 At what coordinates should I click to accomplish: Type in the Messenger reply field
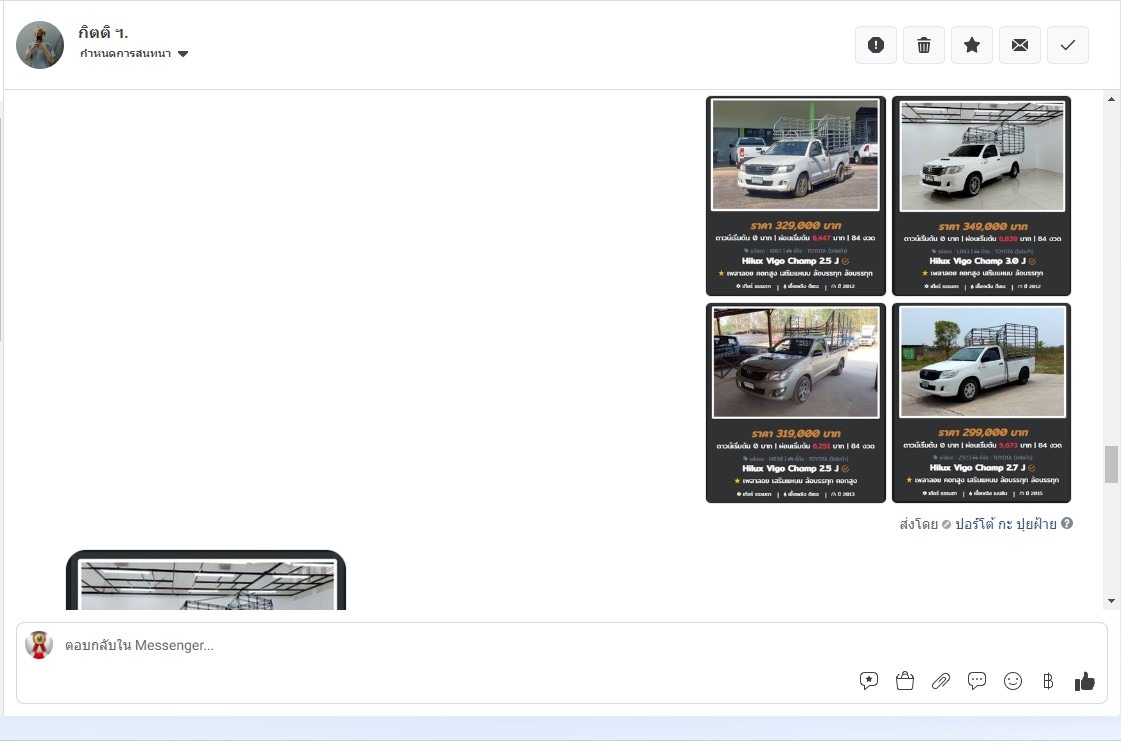pyautogui.click(x=450, y=646)
